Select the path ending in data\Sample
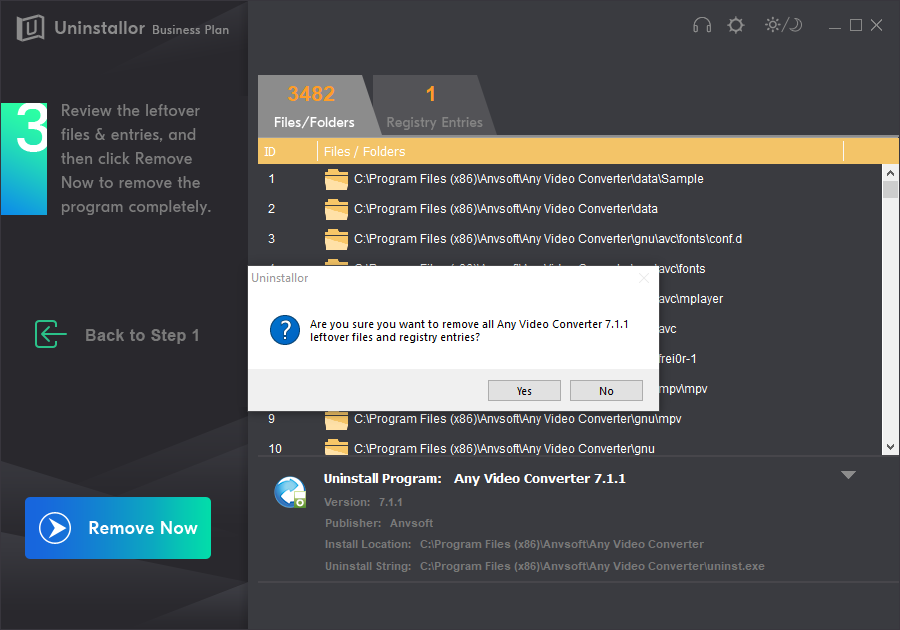 [x=529, y=179]
